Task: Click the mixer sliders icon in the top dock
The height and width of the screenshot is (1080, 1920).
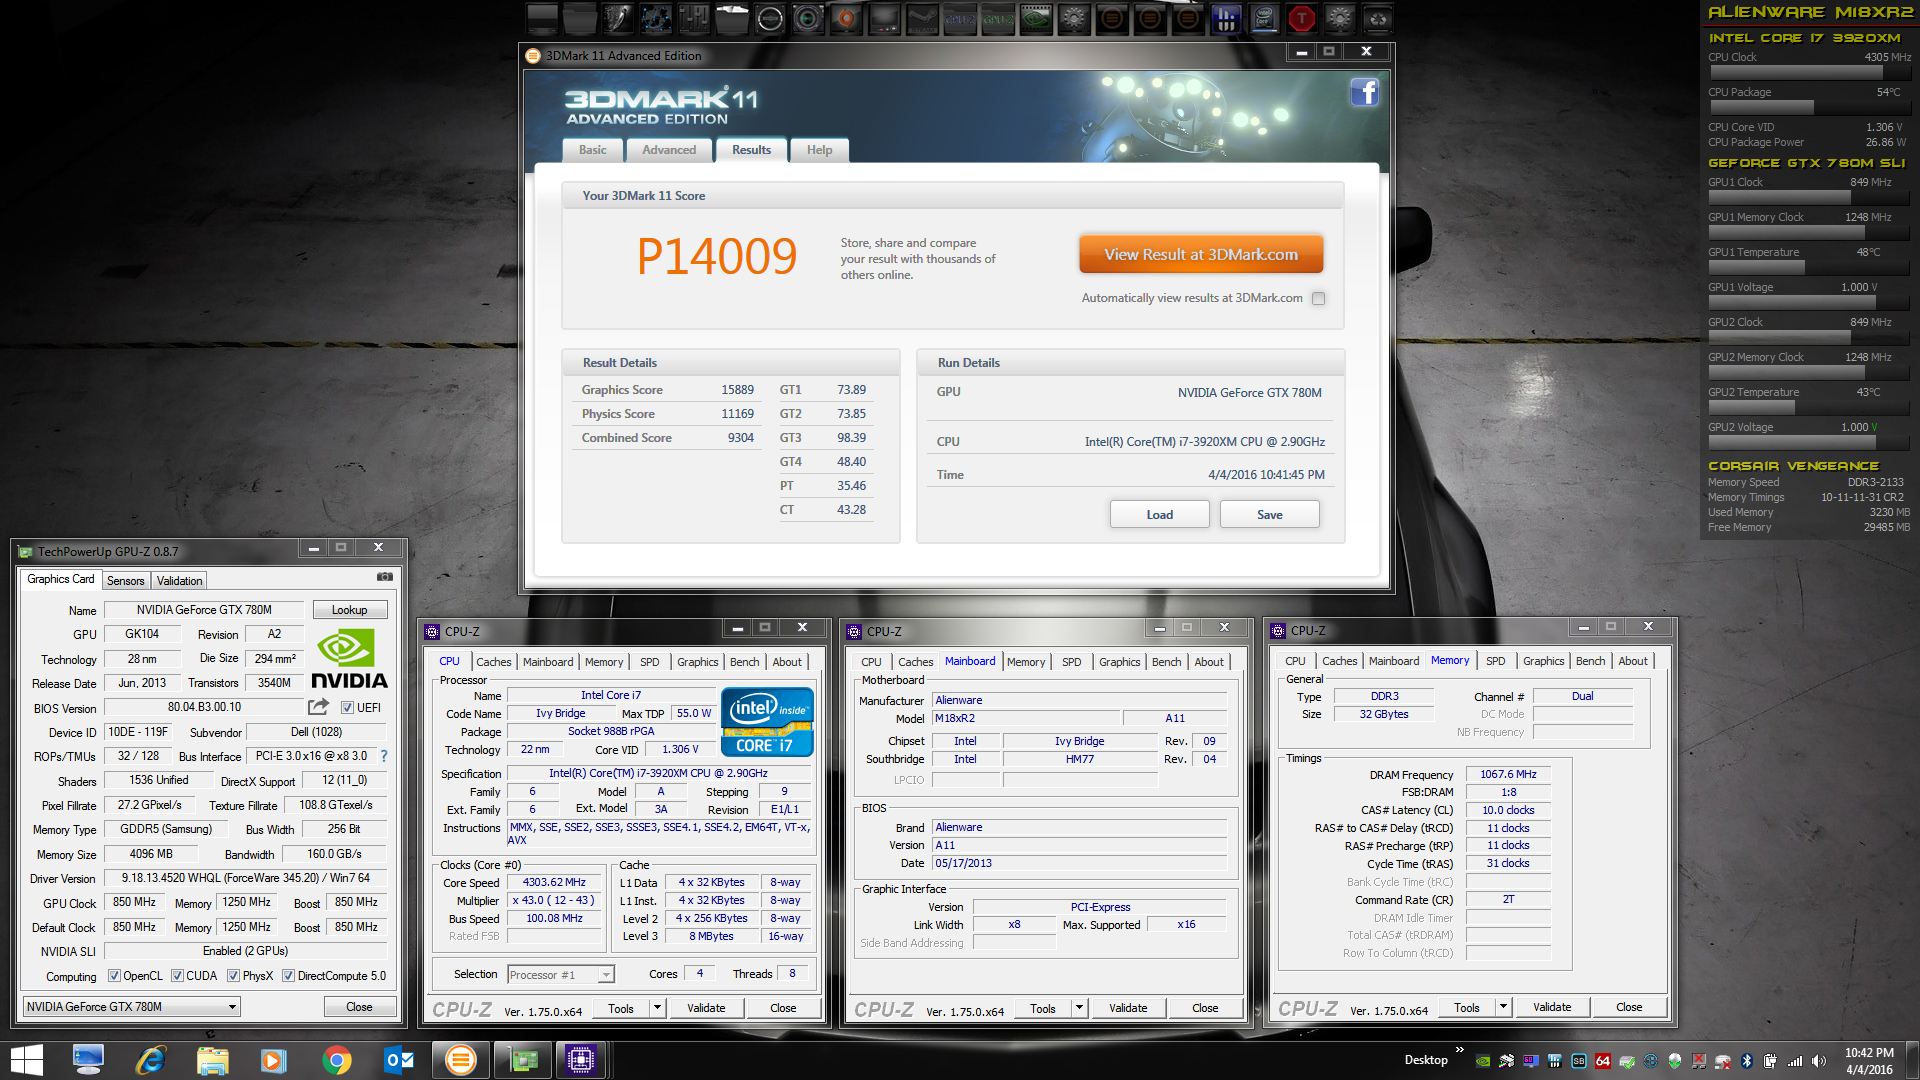Action: [x=694, y=18]
